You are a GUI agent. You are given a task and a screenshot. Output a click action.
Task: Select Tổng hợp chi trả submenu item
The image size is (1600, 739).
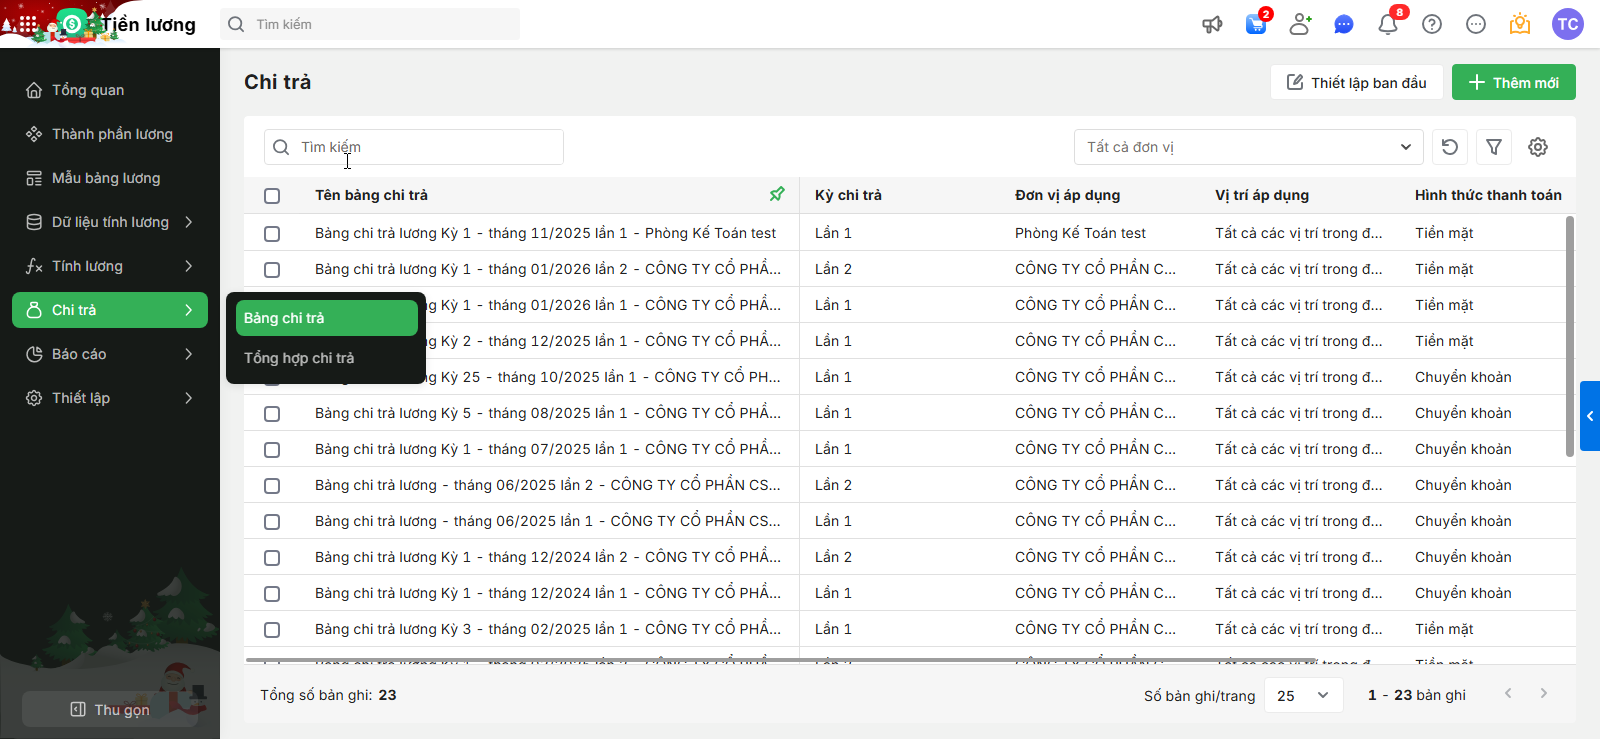click(327, 358)
